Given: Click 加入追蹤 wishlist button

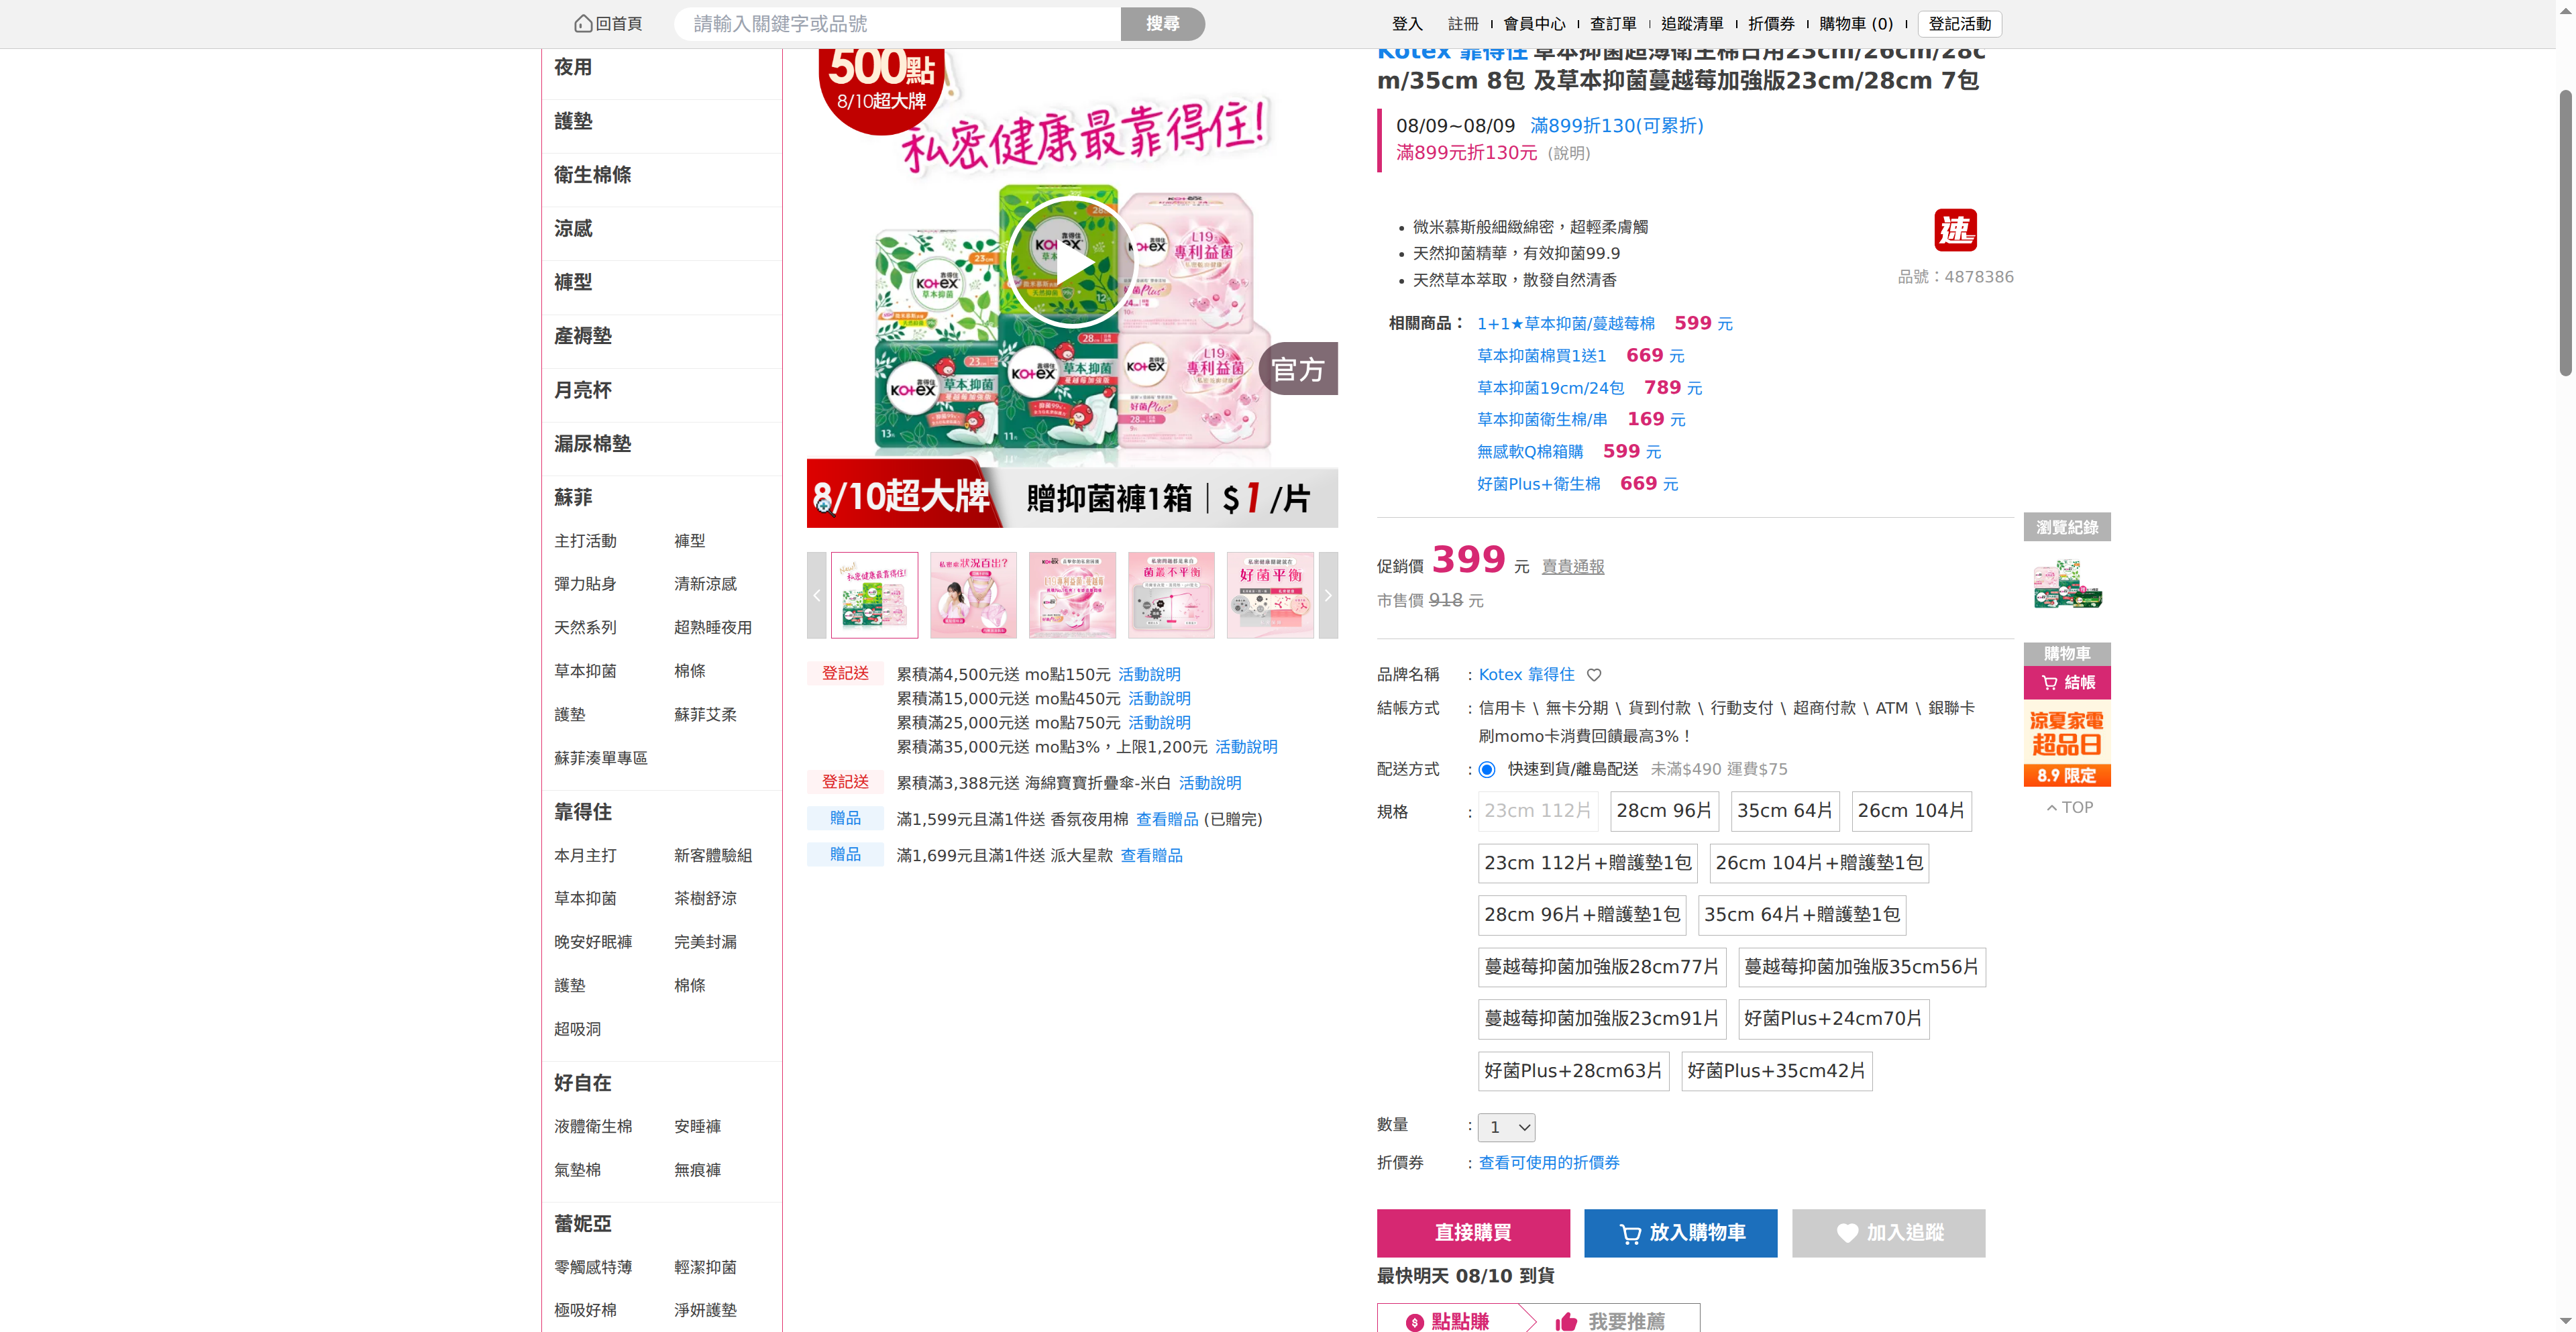Looking at the screenshot, I should (x=1889, y=1233).
